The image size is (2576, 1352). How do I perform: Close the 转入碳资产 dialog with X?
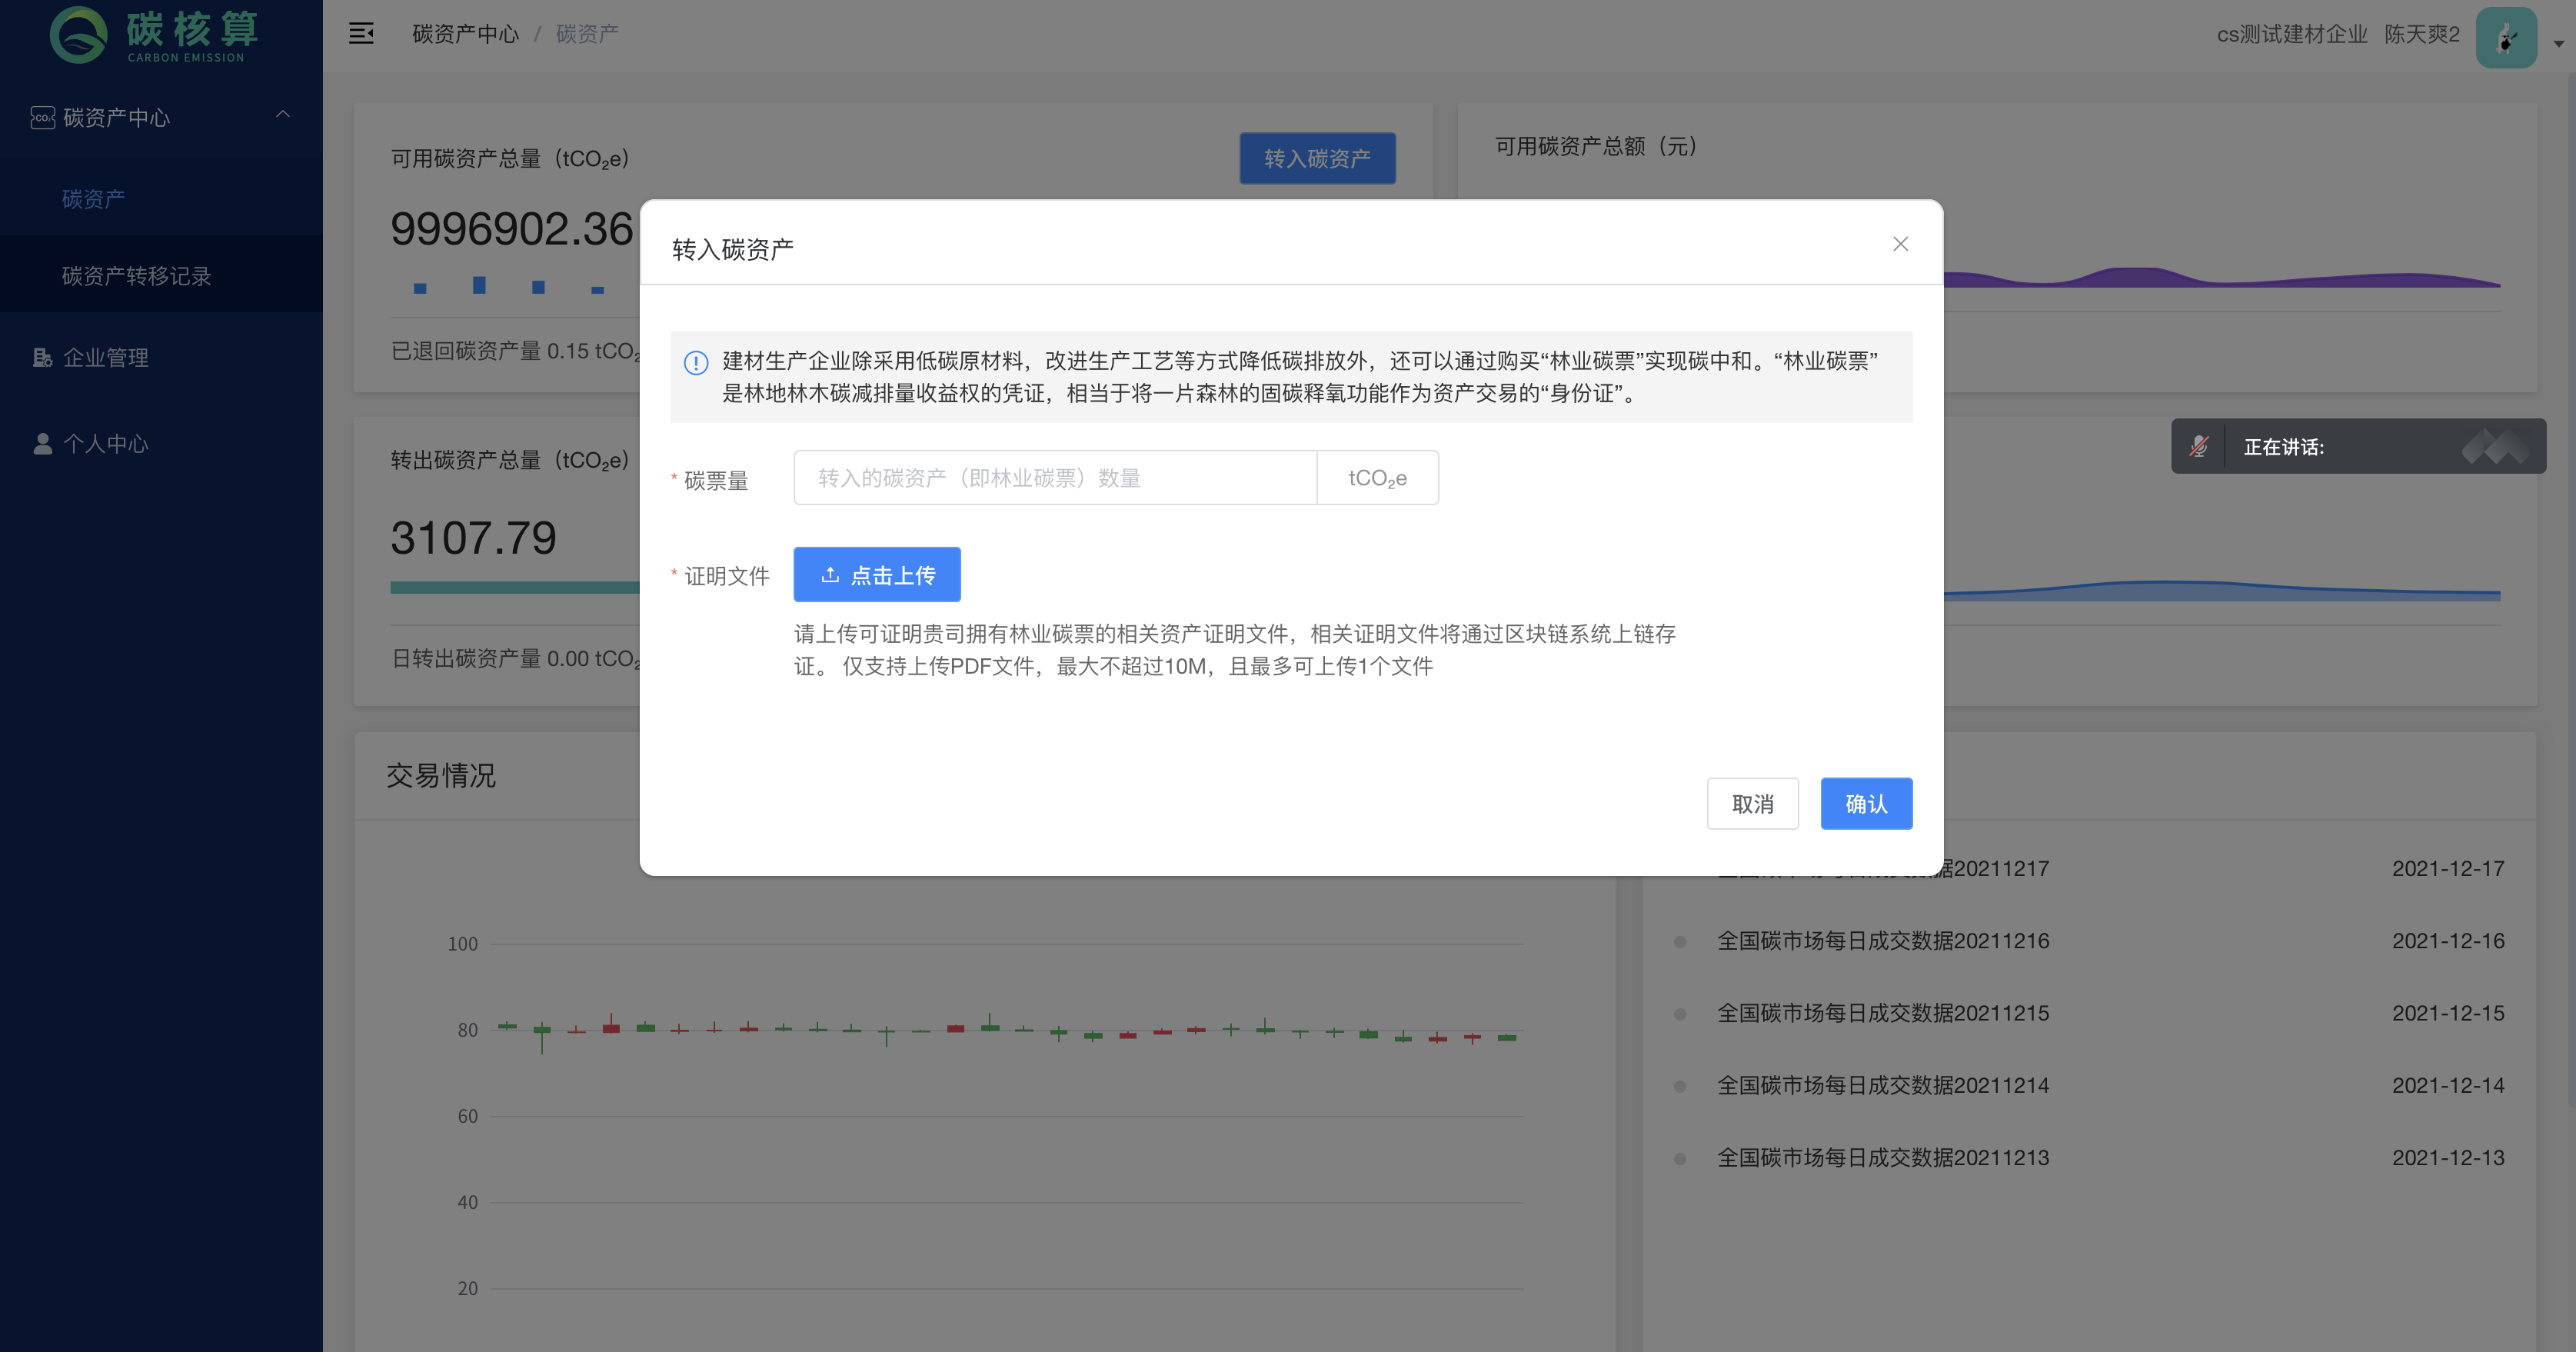coord(1900,244)
